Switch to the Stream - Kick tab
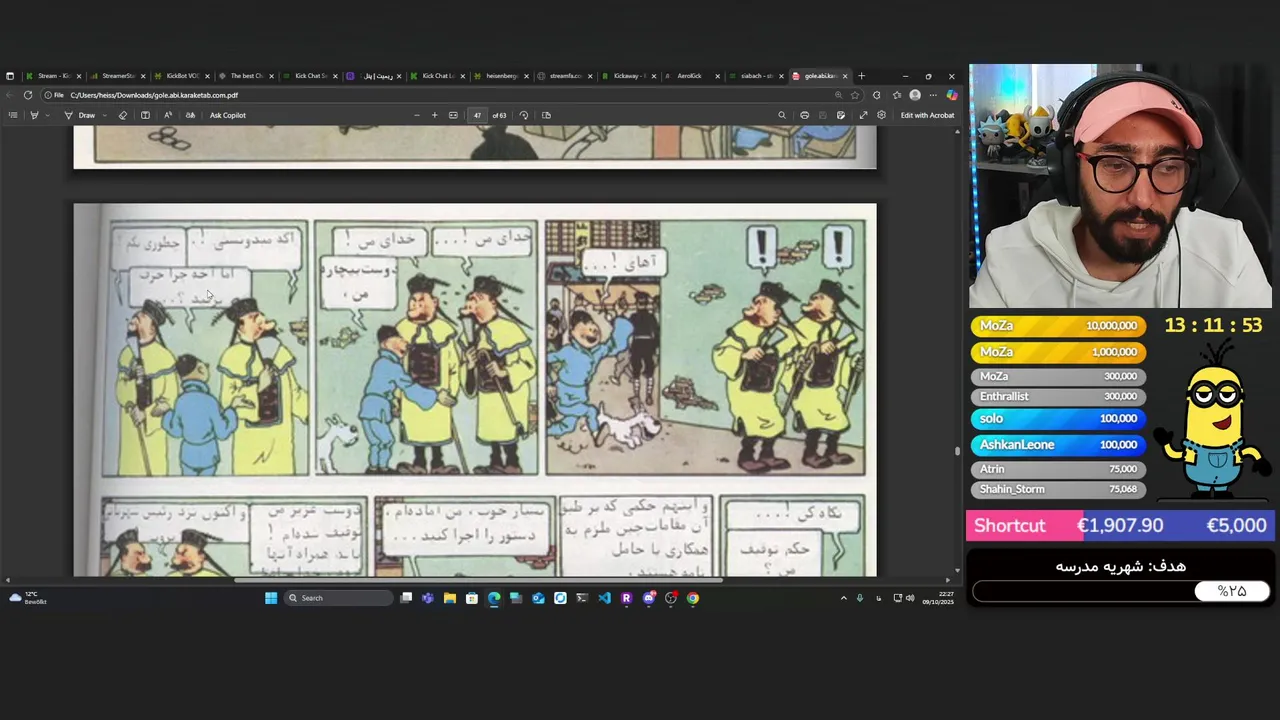This screenshot has width=1280, height=720. click(53, 76)
